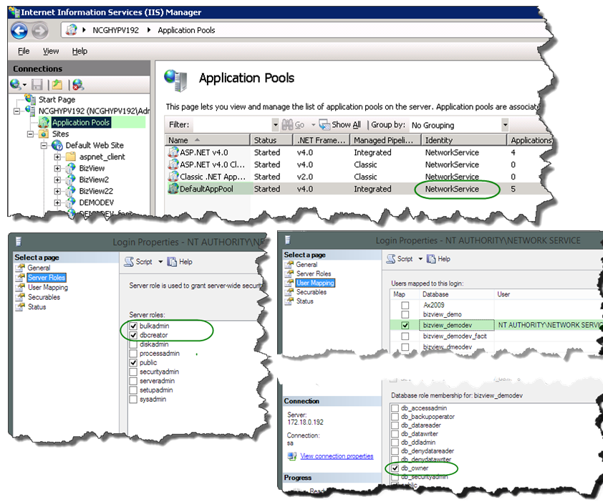Sort by the Name column header

(x=208, y=140)
